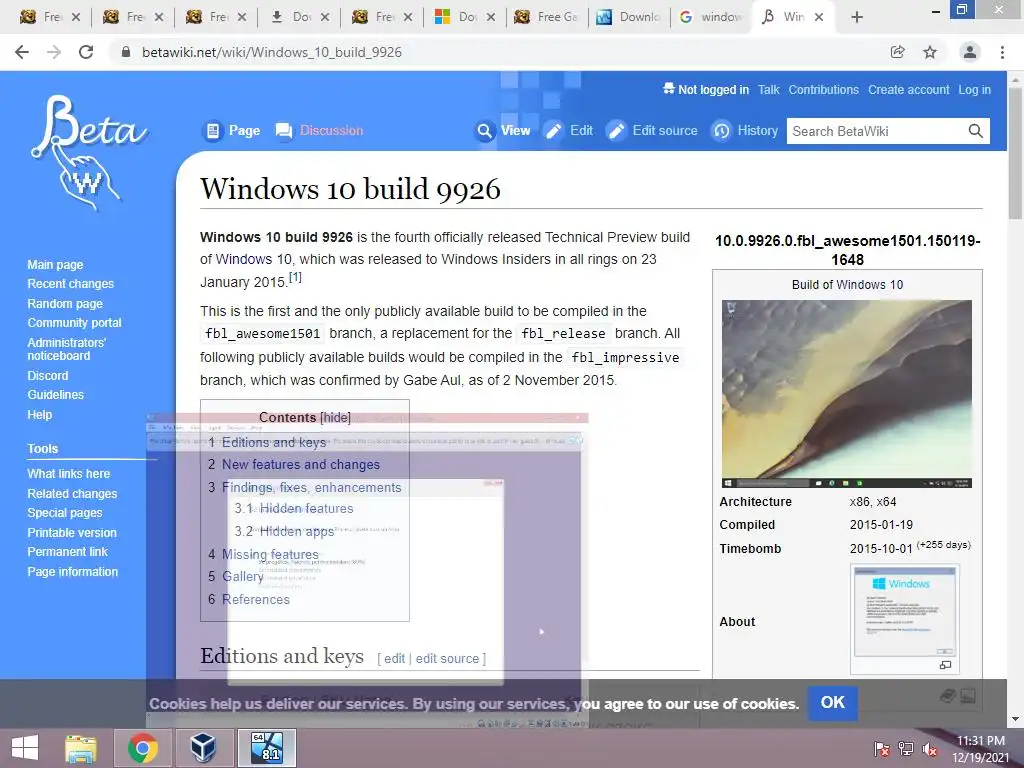Close the active Win tab
The width and height of the screenshot is (1024, 768).
click(819, 17)
